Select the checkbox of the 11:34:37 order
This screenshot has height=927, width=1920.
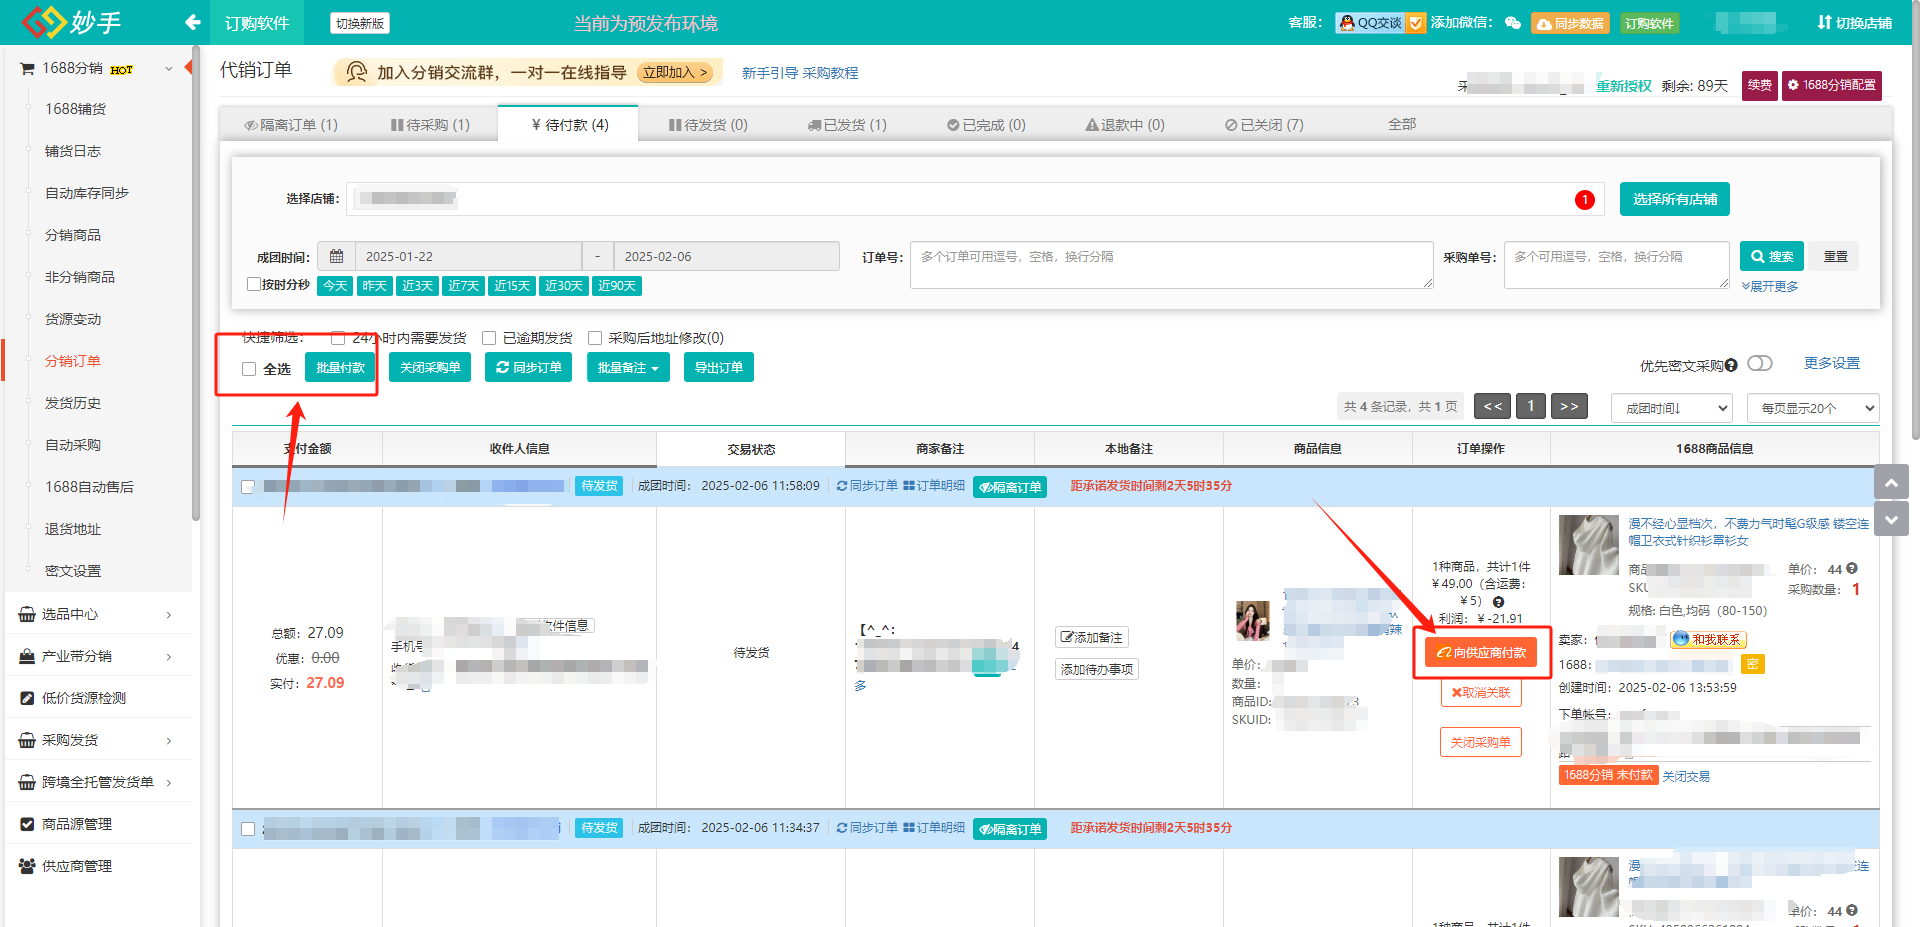(248, 829)
